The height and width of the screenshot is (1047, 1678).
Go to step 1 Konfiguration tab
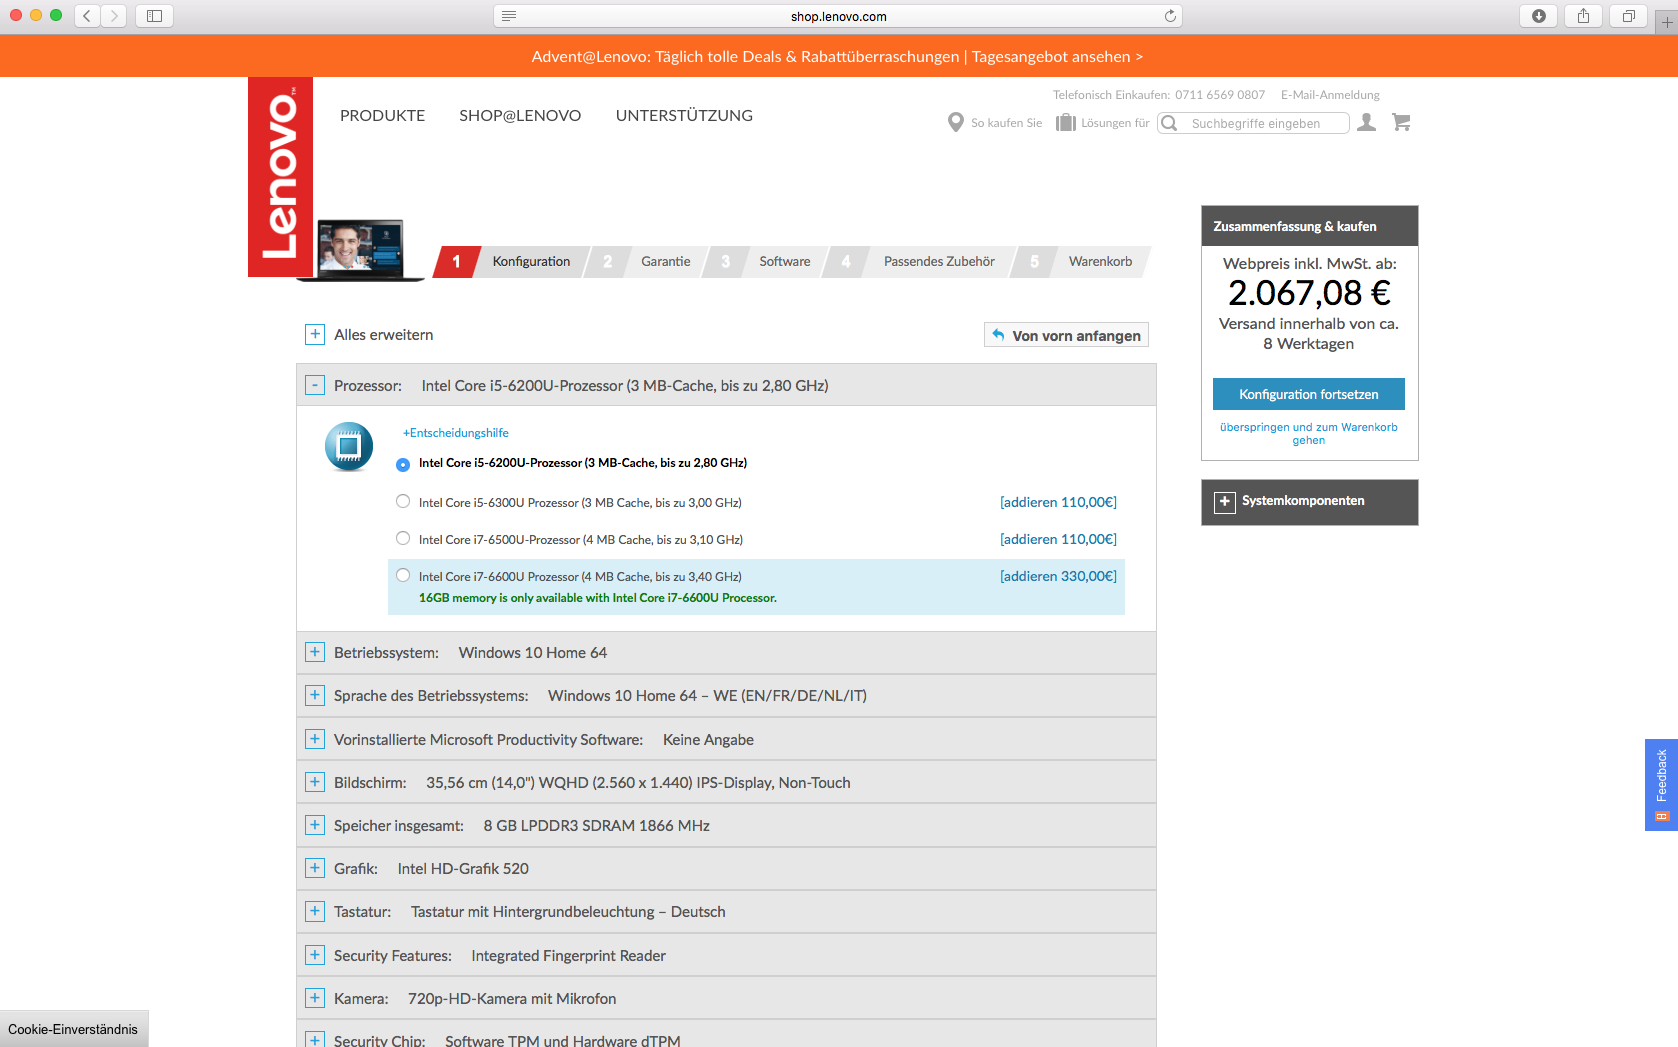(509, 262)
